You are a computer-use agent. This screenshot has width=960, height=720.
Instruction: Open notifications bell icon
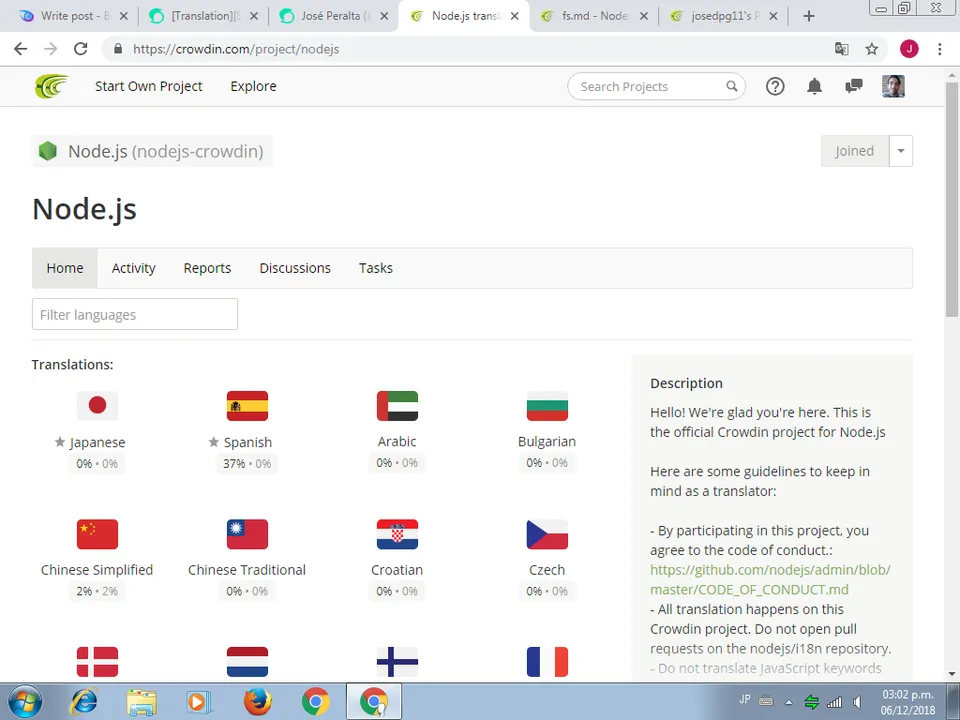[x=814, y=86]
